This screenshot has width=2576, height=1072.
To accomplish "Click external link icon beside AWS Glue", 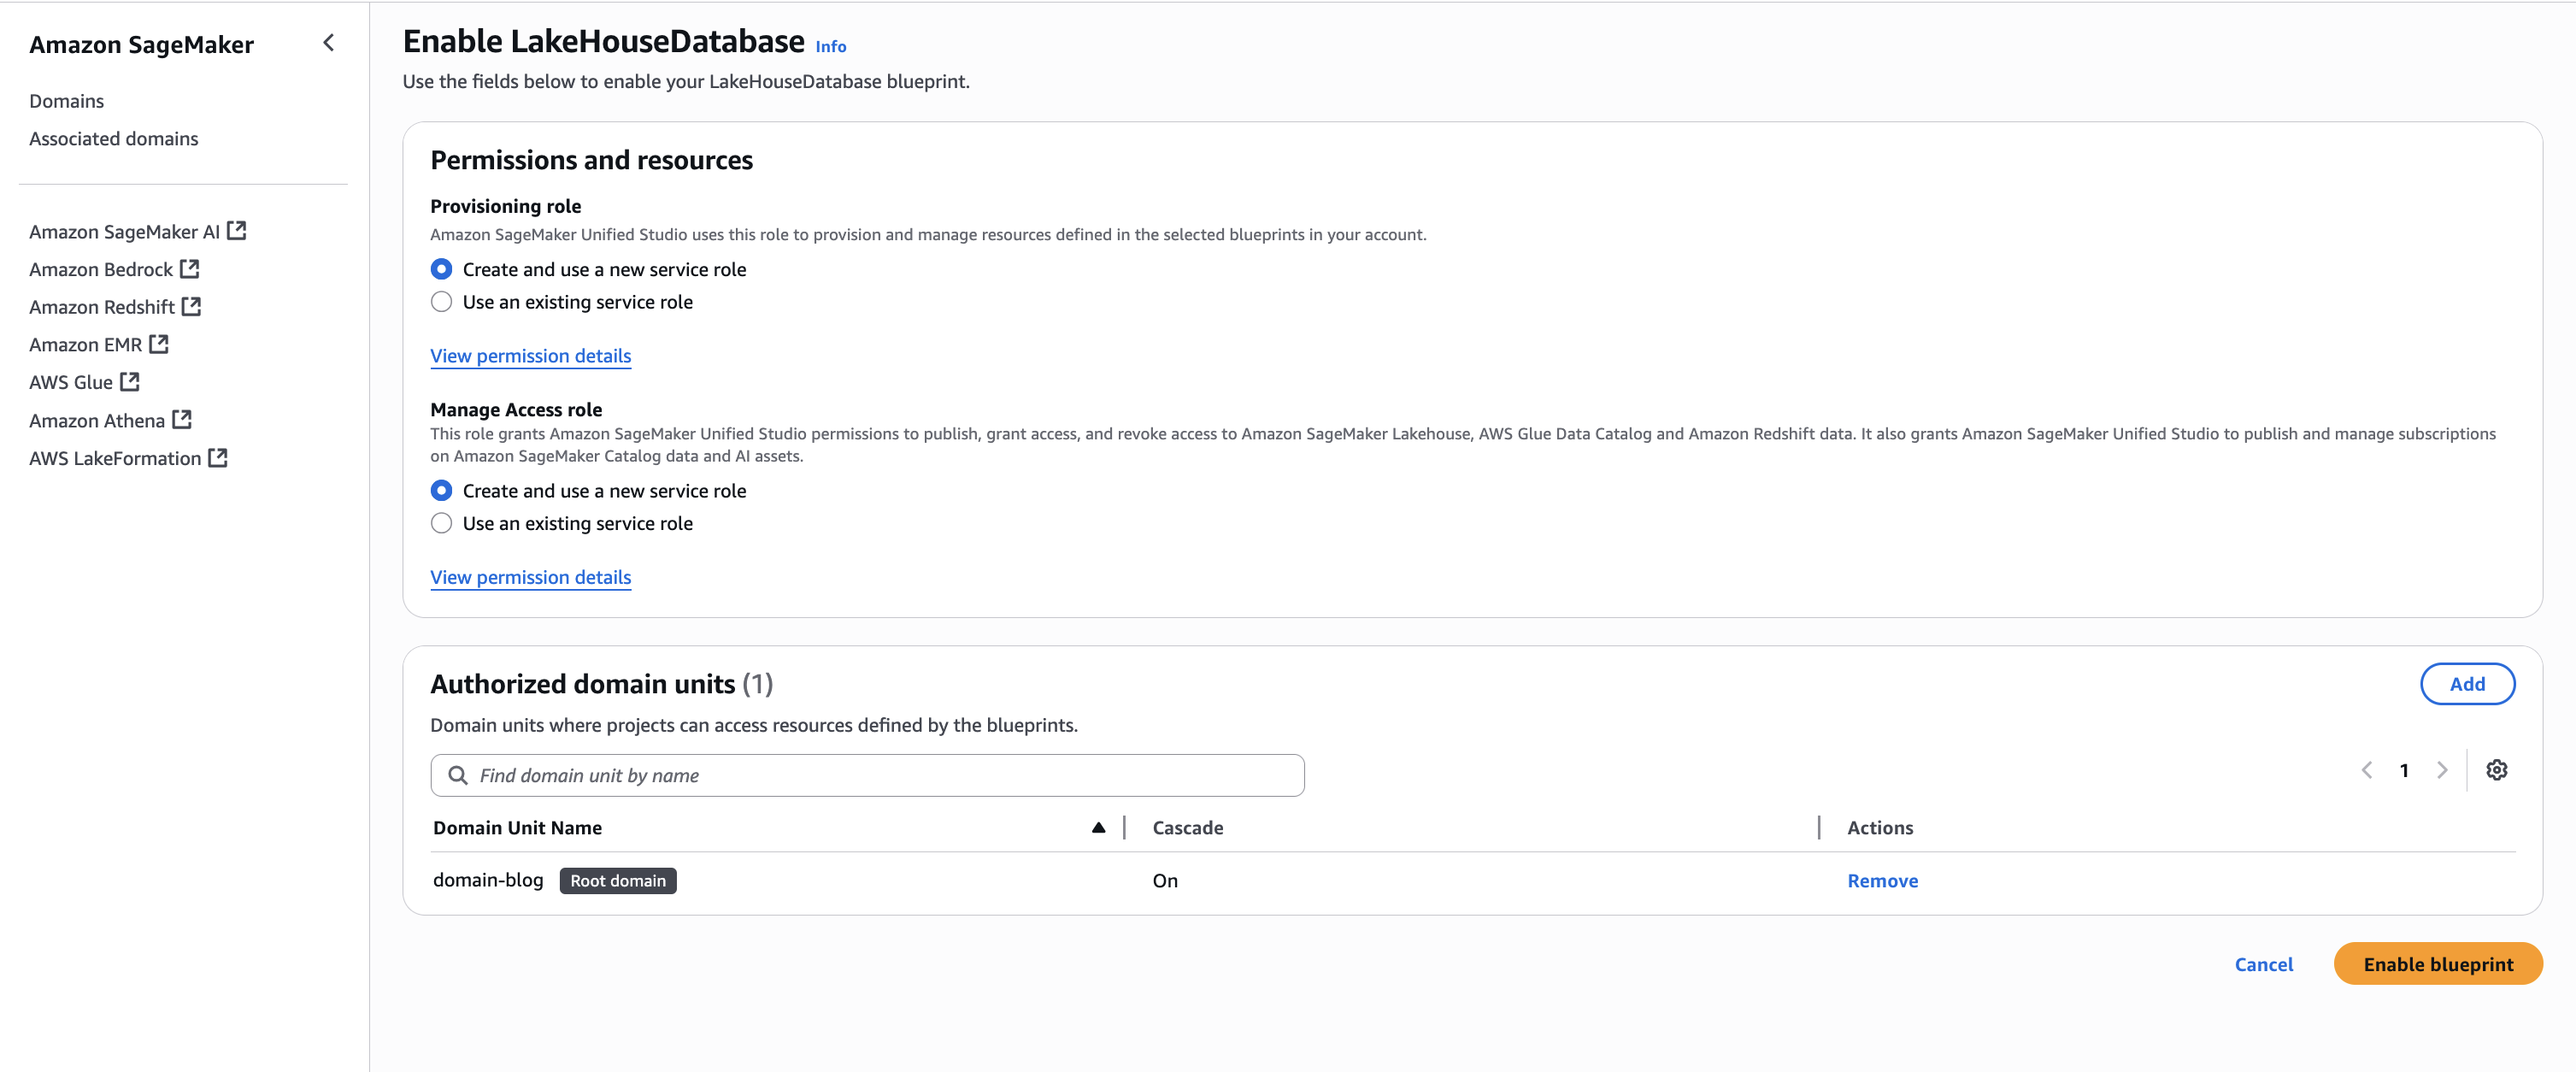I will [130, 381].
